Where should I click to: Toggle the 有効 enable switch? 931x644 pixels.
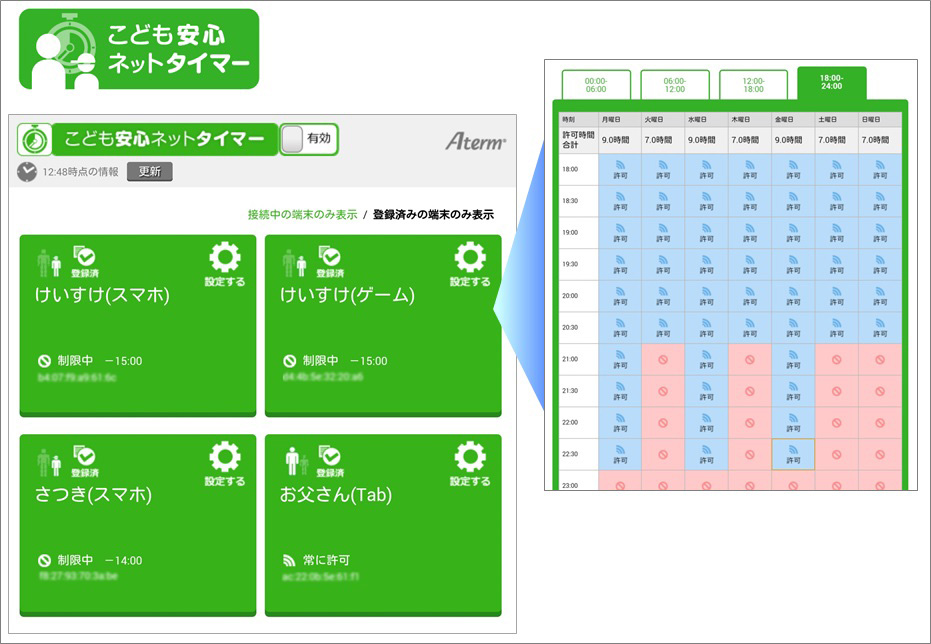pos(309,139)
